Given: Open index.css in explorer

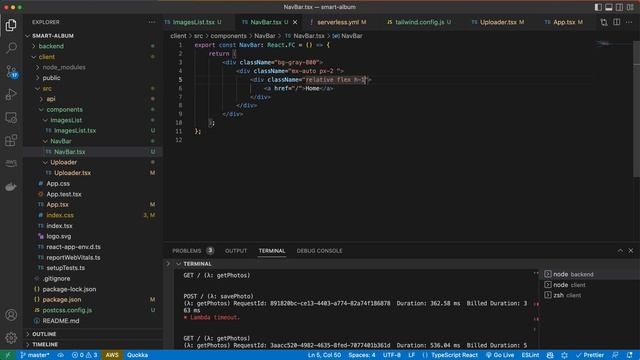Looking at the screenshot, I should coord(93,215).
